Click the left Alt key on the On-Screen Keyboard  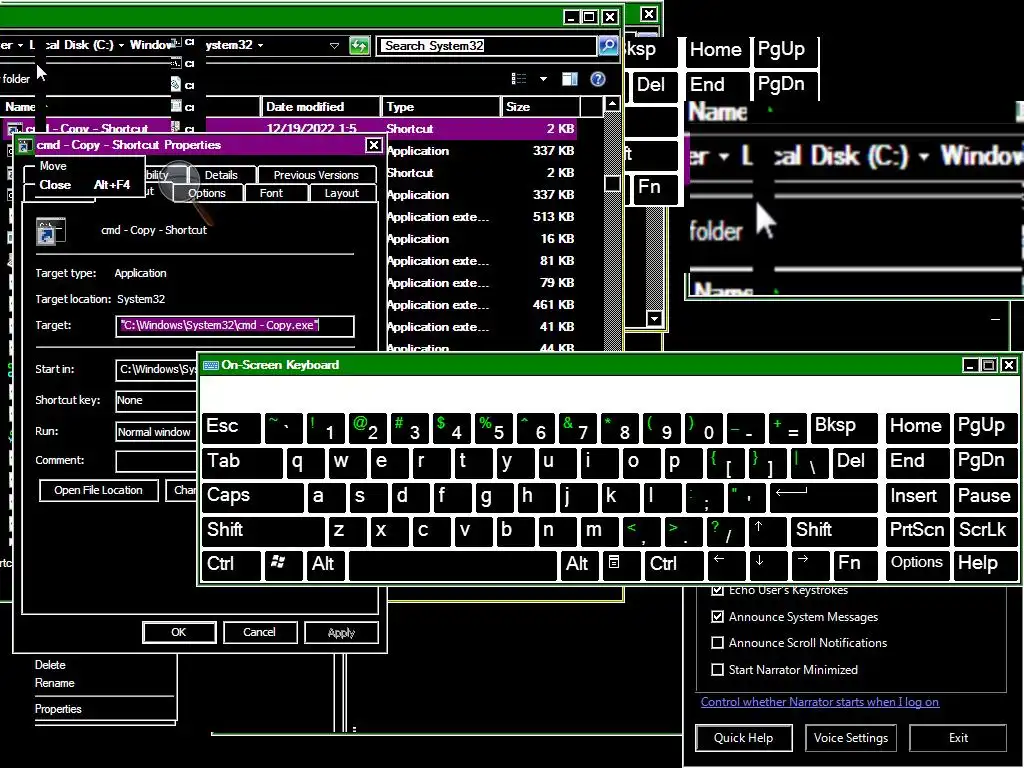[325, 564]
